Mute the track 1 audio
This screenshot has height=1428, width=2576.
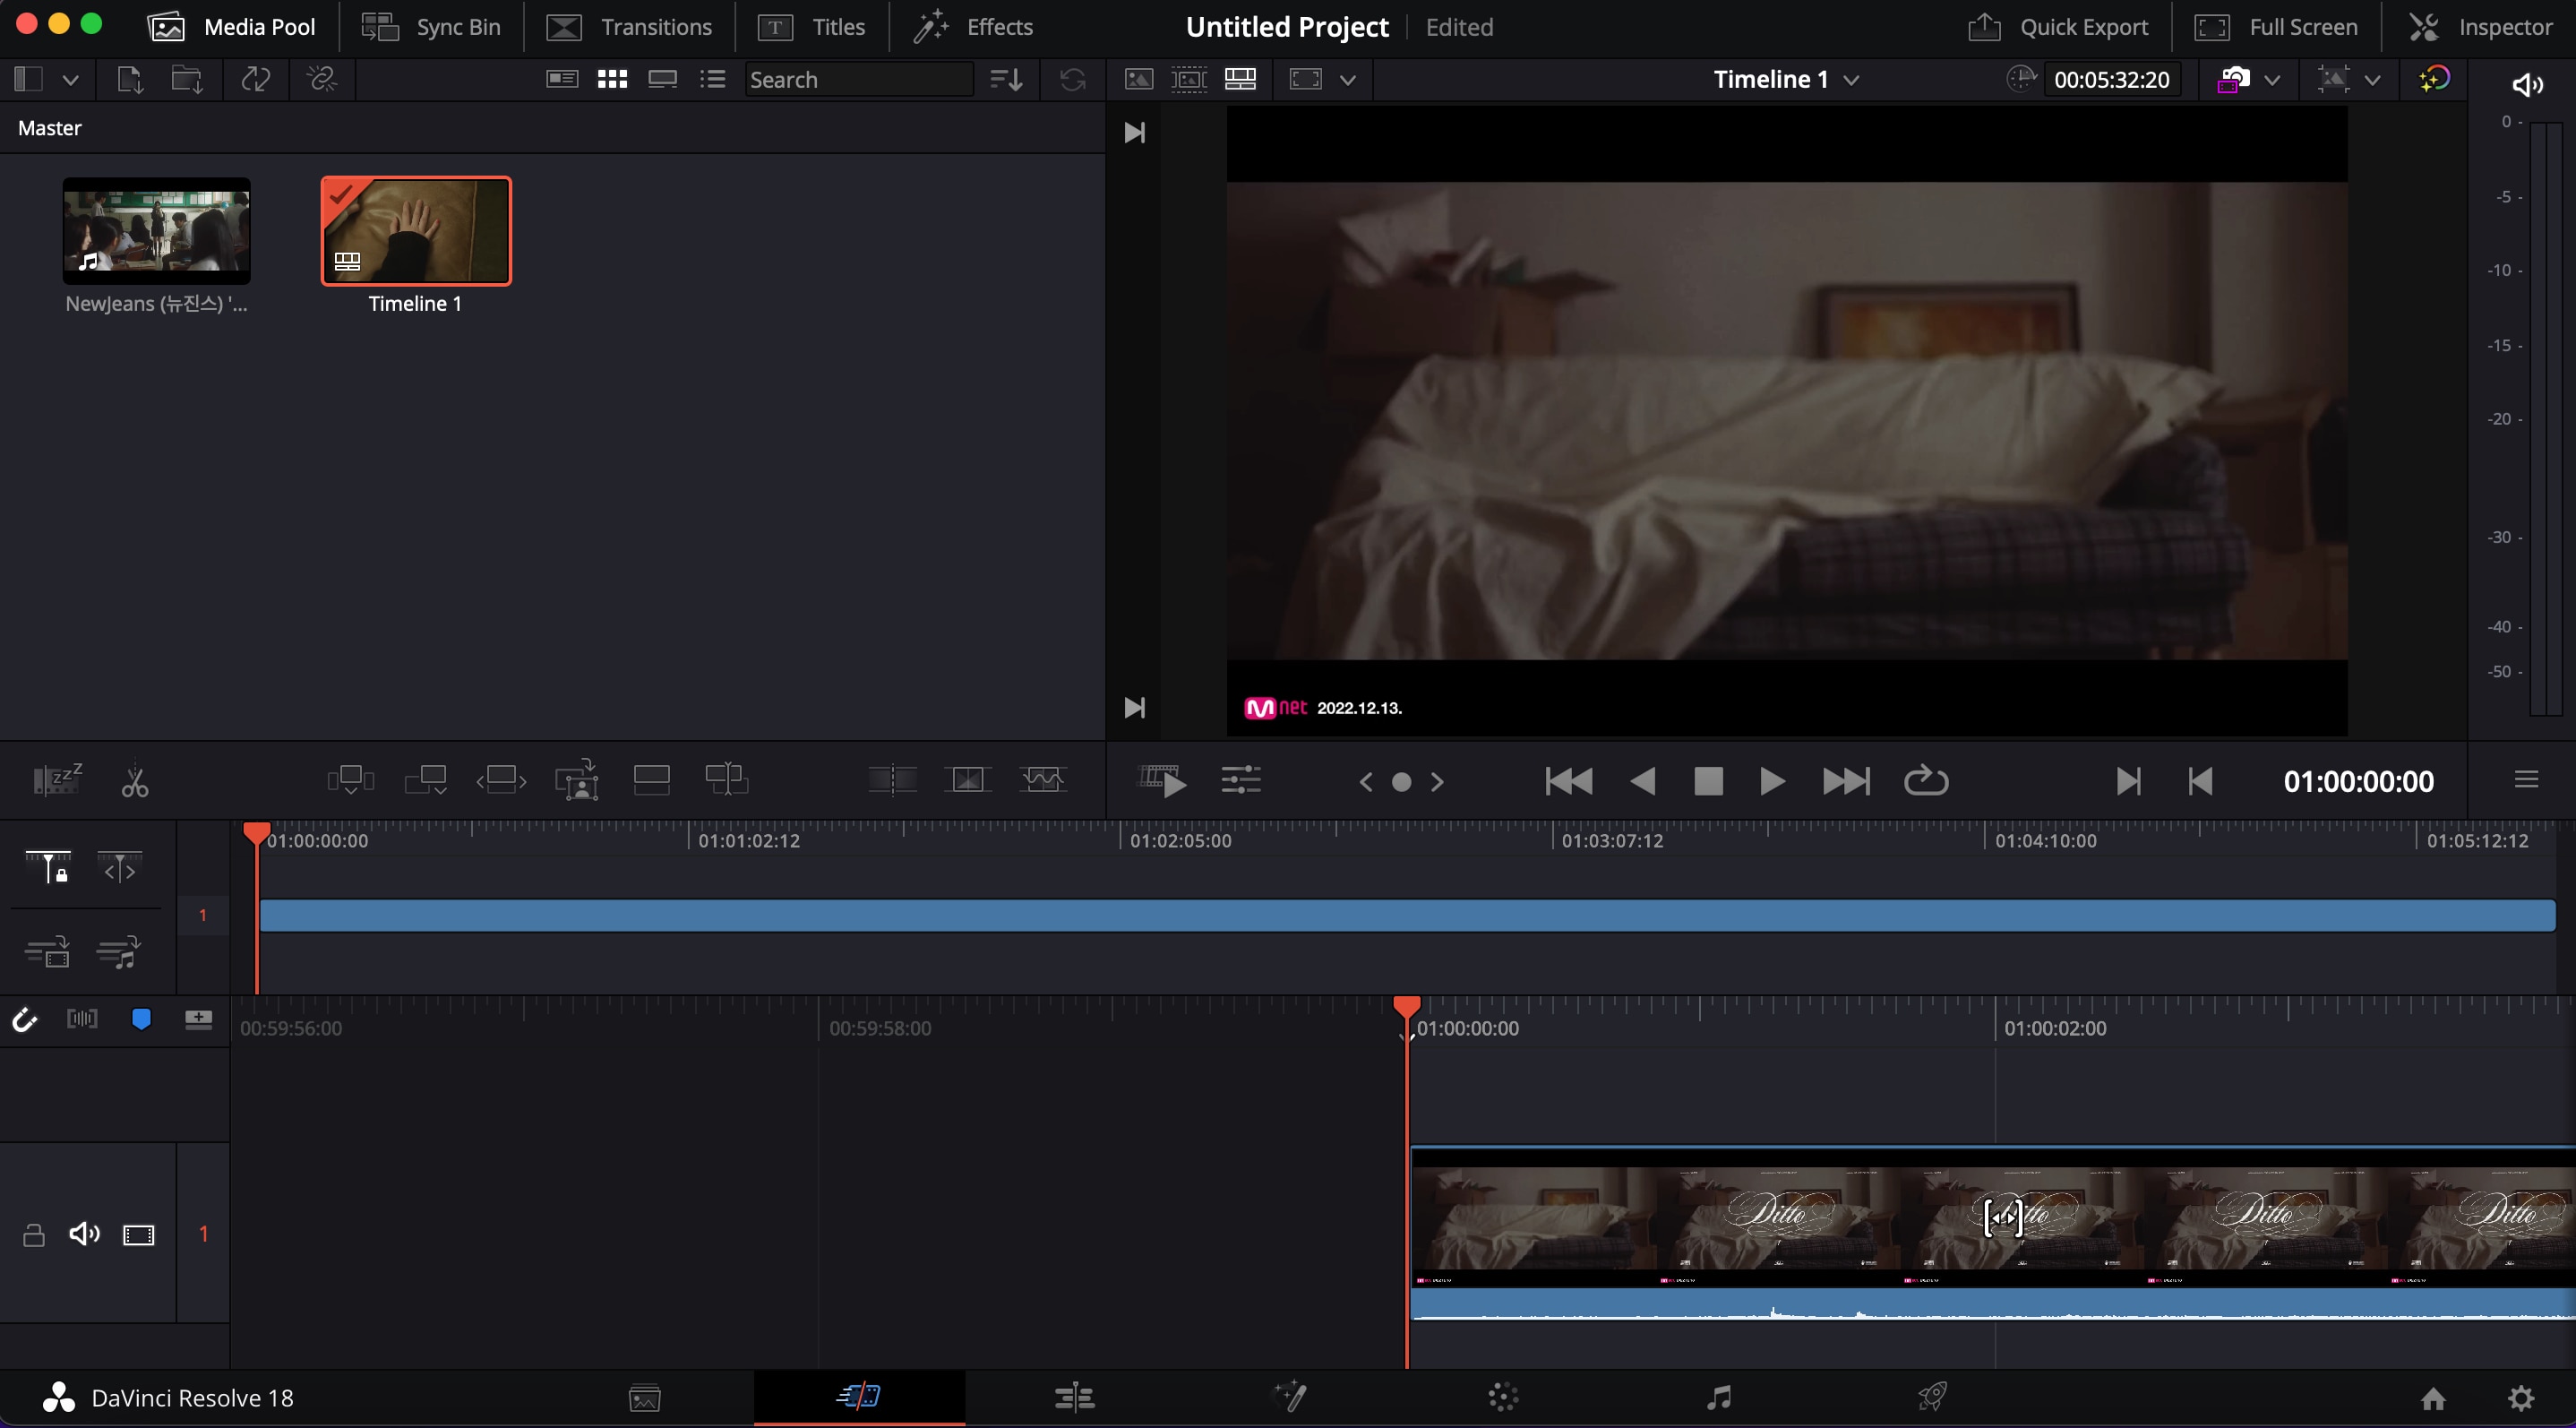point(85,1234)
